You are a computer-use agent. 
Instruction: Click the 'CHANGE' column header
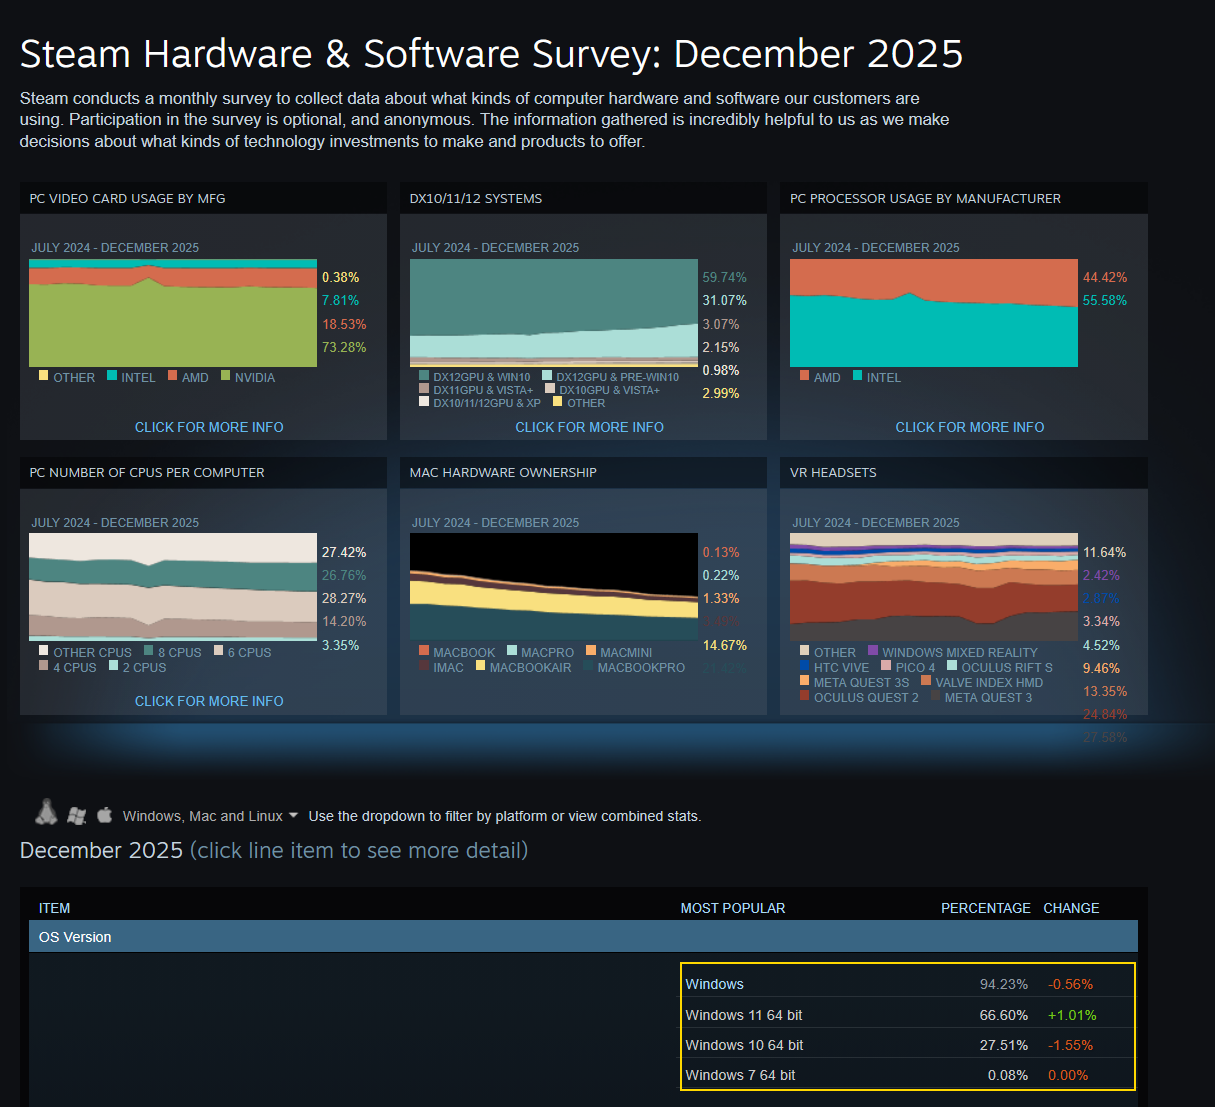tap(1071, 908)
